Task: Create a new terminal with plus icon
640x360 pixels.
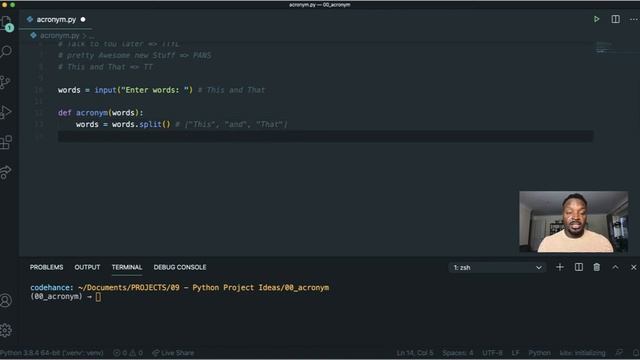Action: 560,267
